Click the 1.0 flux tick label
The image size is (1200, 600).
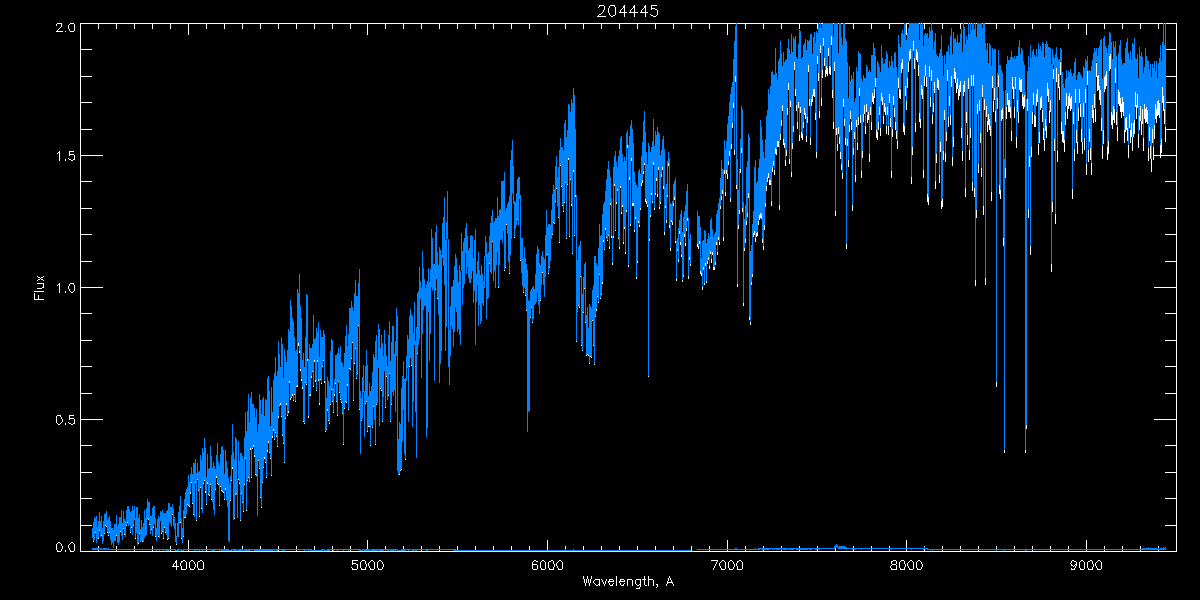[64, 288]
